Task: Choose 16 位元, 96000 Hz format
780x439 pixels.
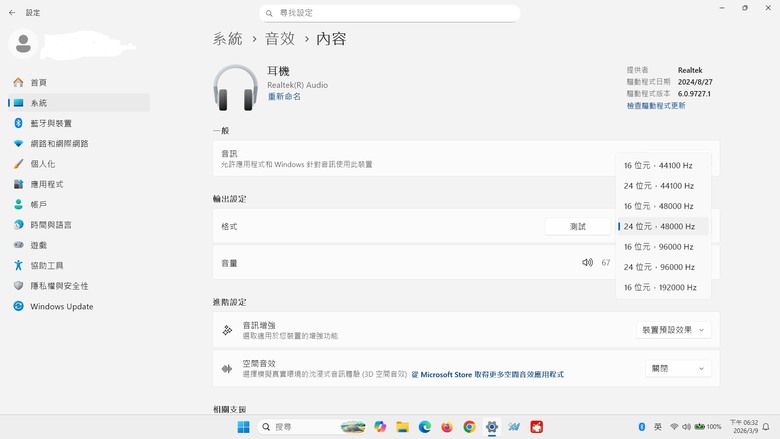Action: point(663,247)
